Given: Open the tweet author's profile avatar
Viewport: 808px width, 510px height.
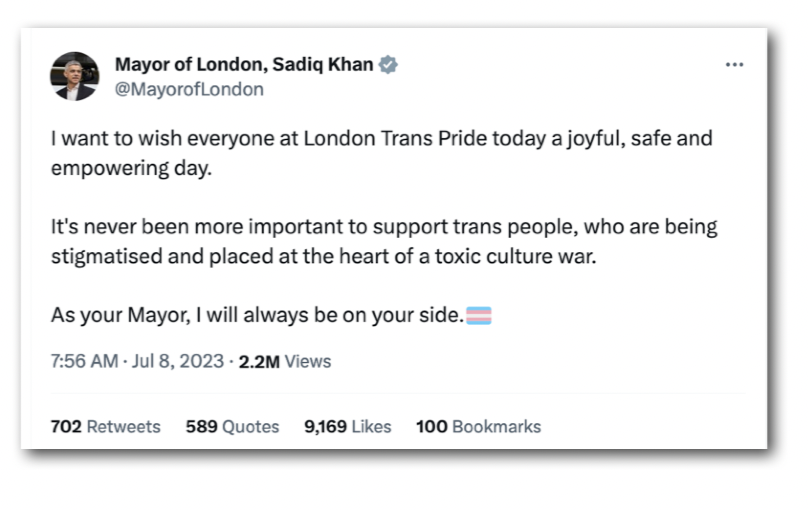Looking at the screenshot, I should click(75, 76).
